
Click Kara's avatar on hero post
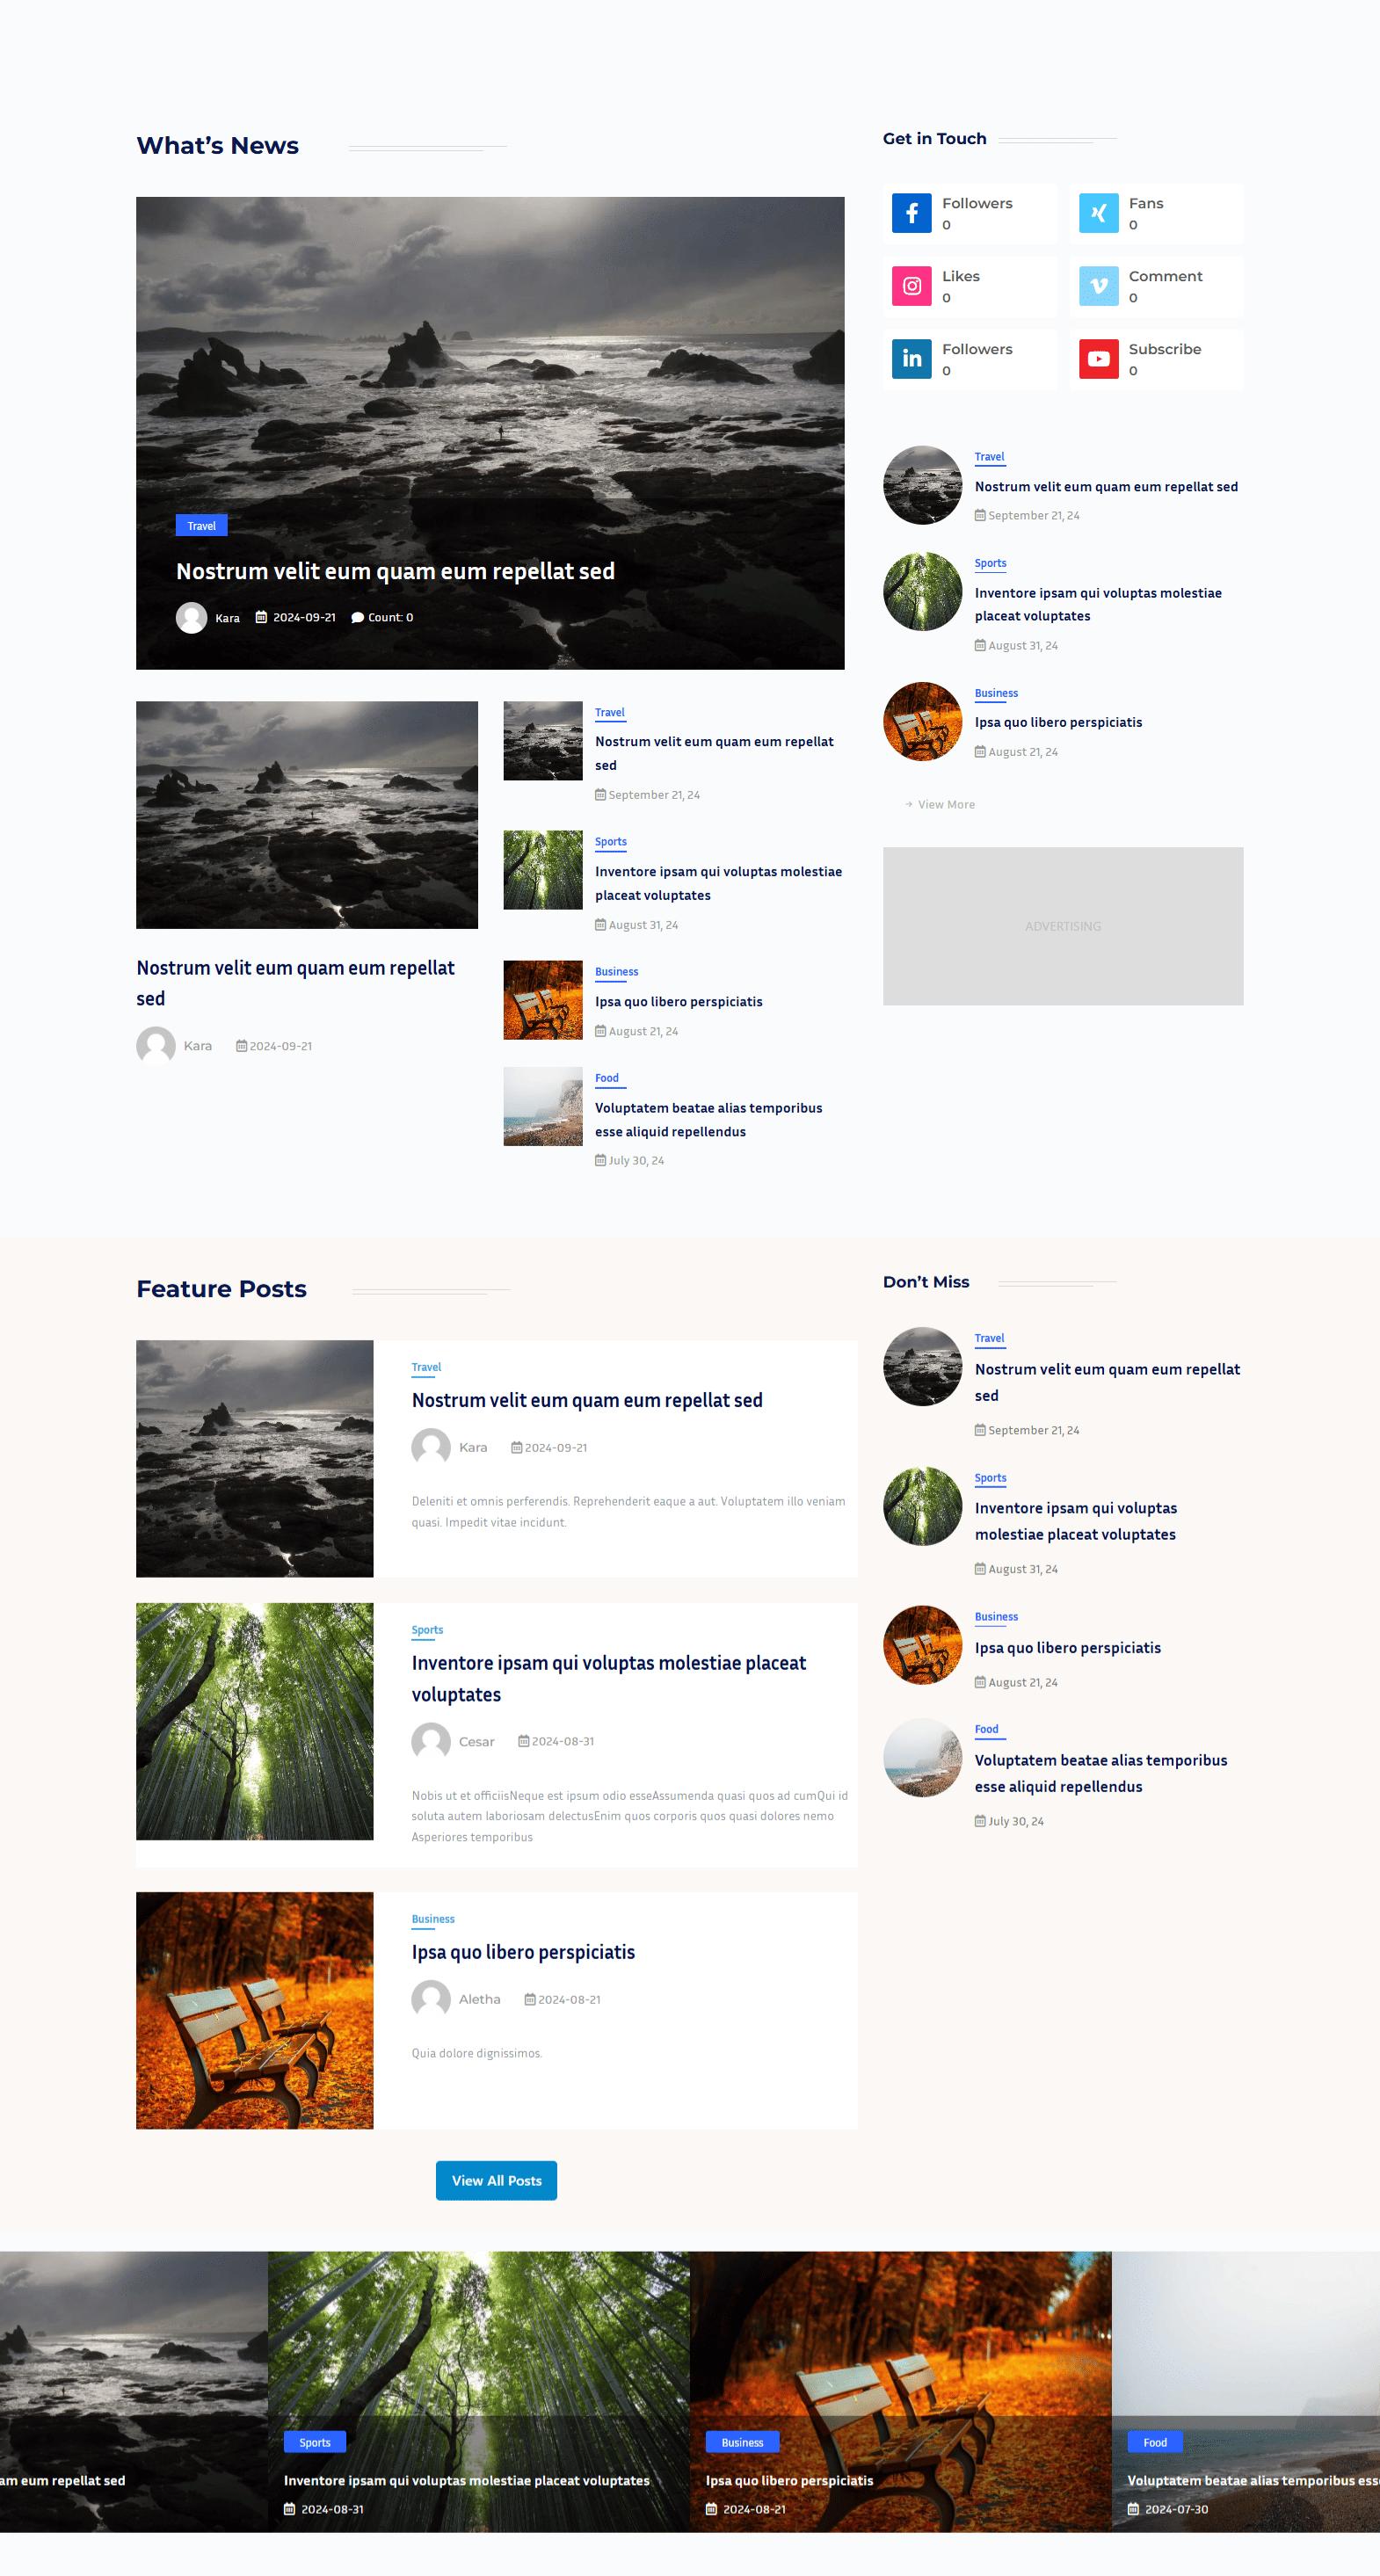click(191, 617)
